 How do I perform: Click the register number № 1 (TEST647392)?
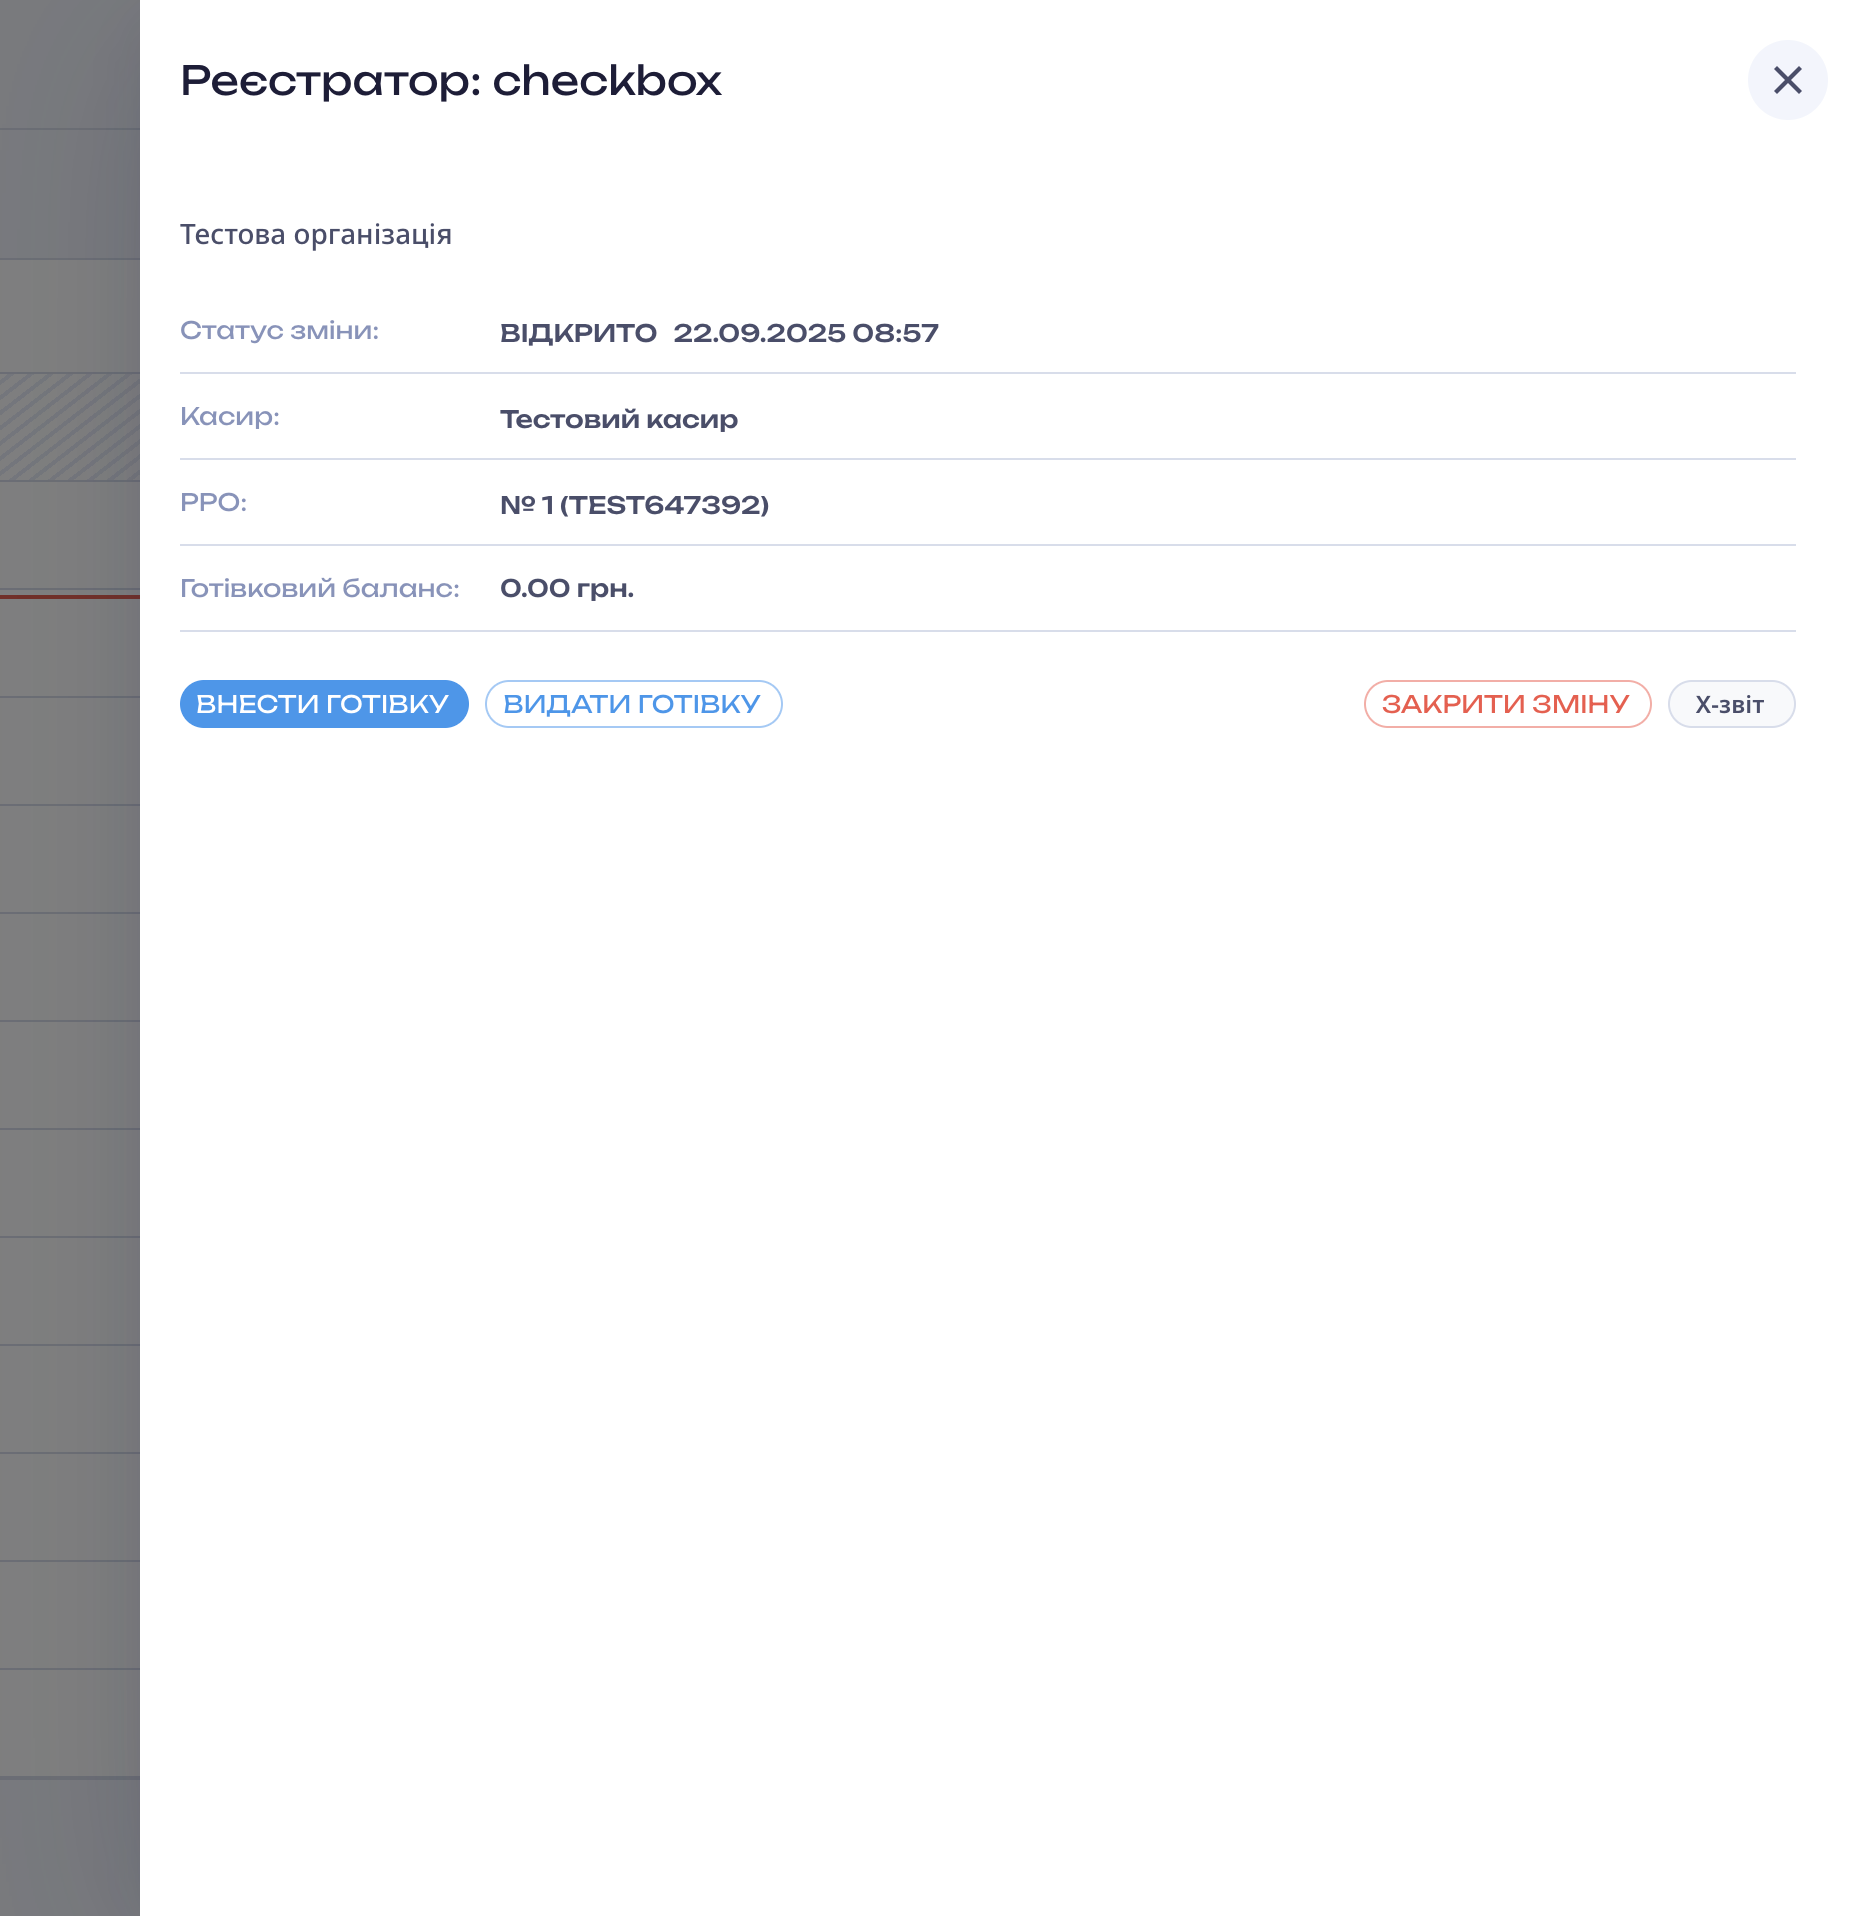pos(634,505)
